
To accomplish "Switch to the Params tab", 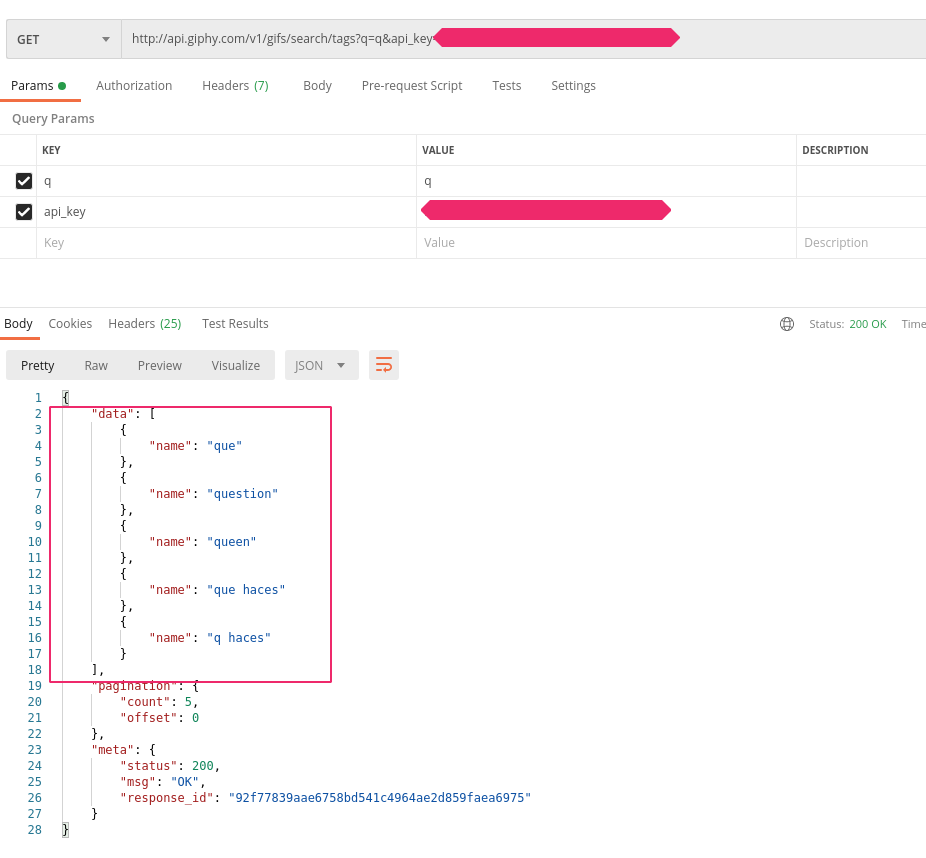I will click(38, 86).
